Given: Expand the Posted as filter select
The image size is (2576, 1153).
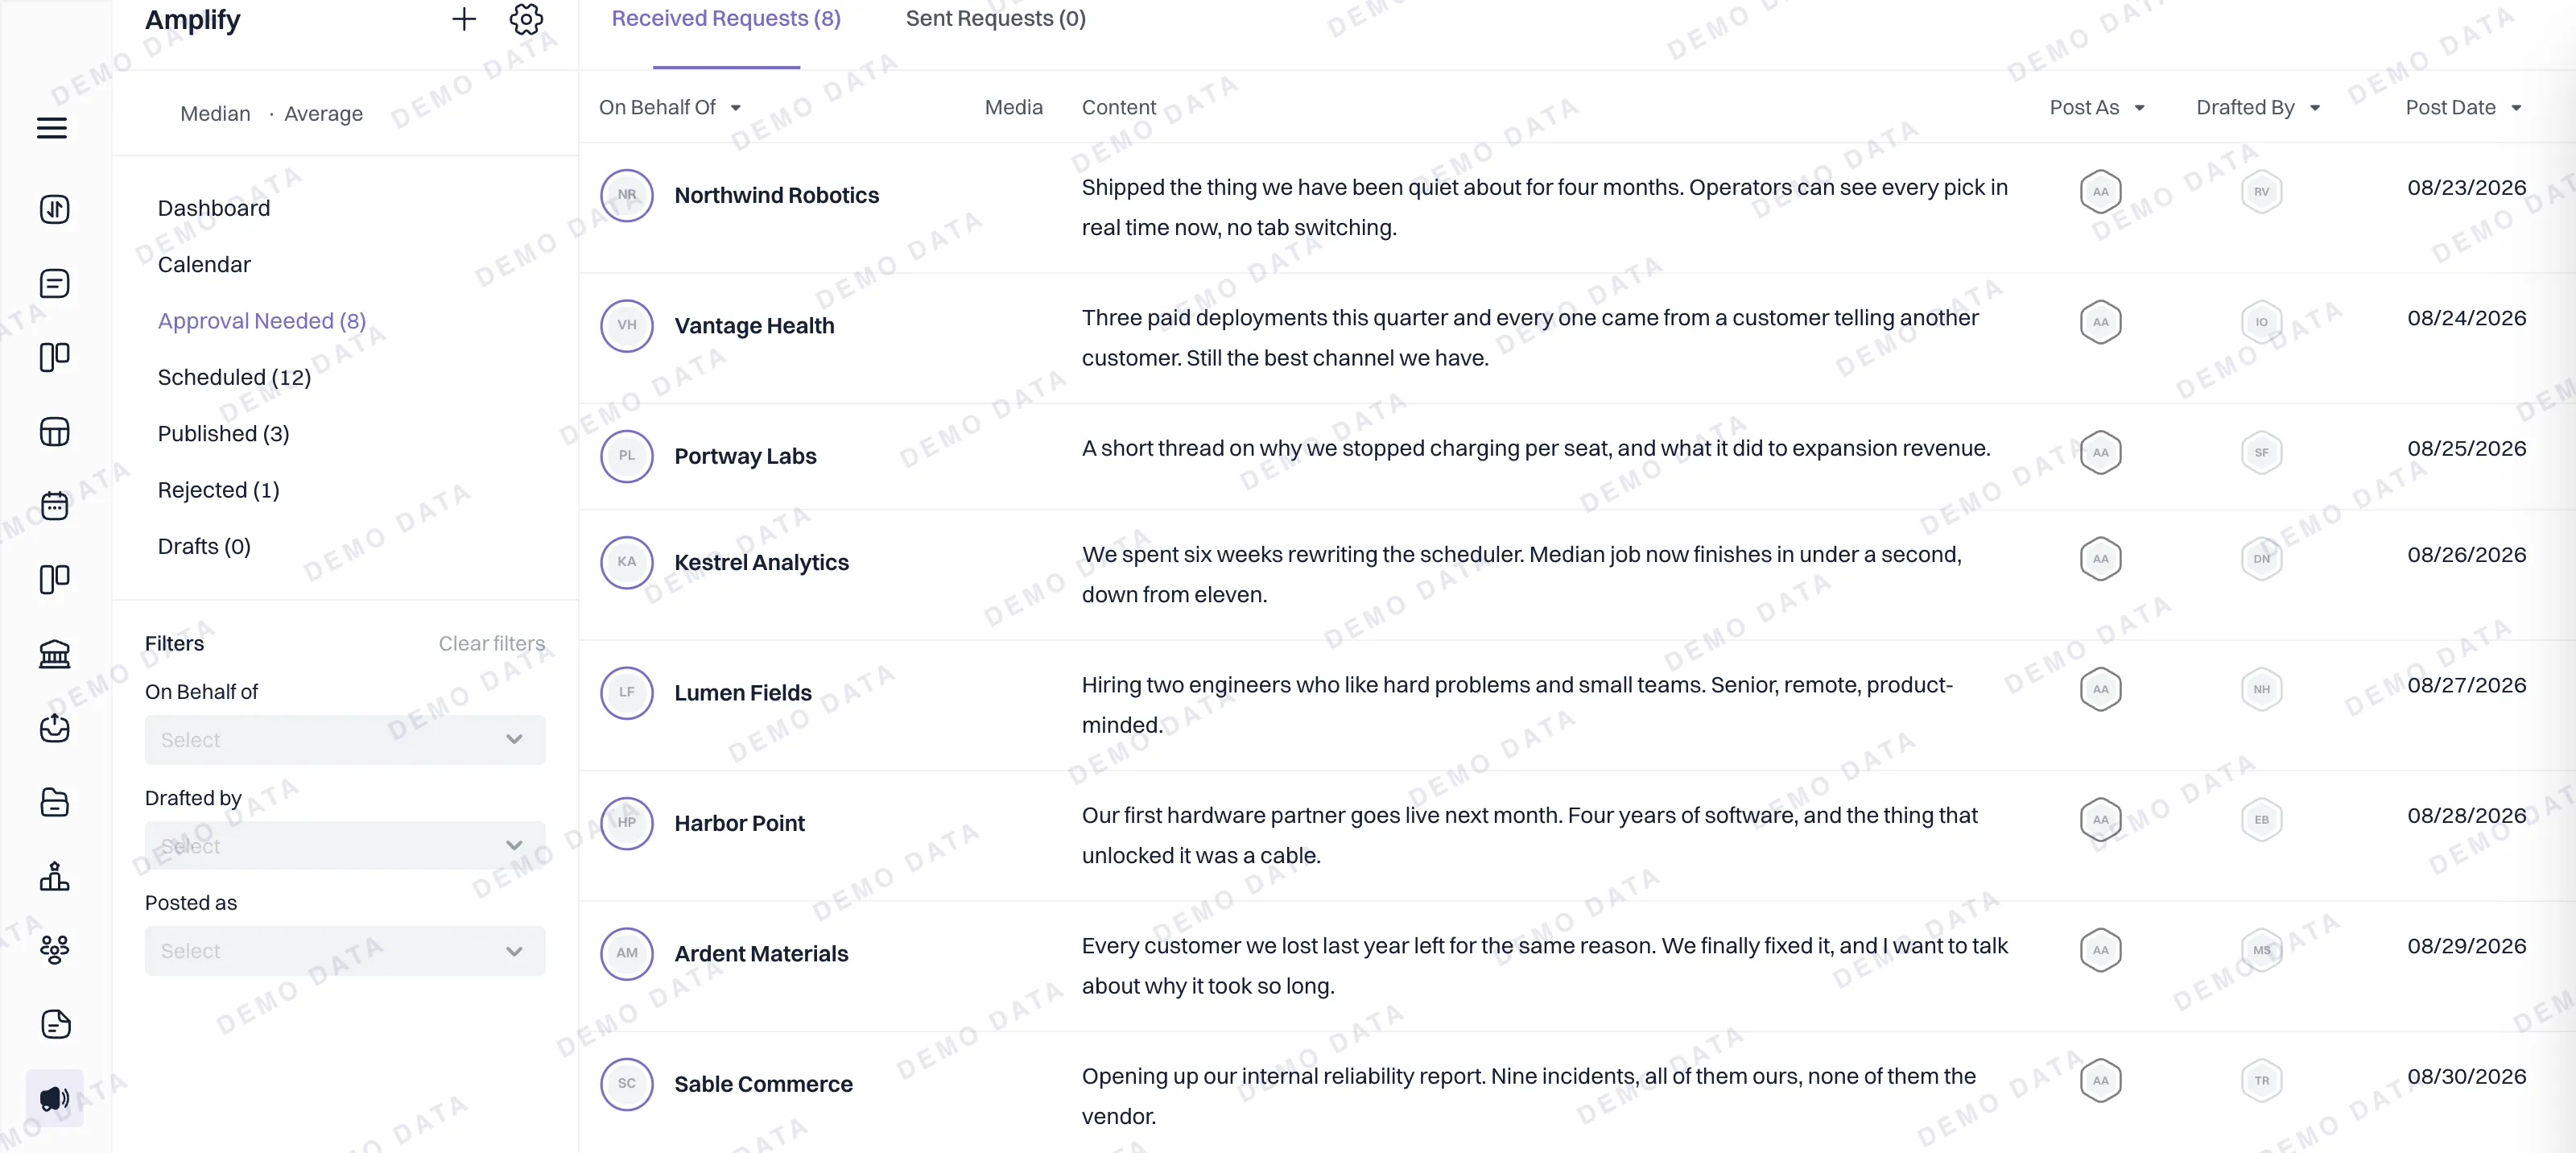Looking at the screenshot, I should 345,951.
